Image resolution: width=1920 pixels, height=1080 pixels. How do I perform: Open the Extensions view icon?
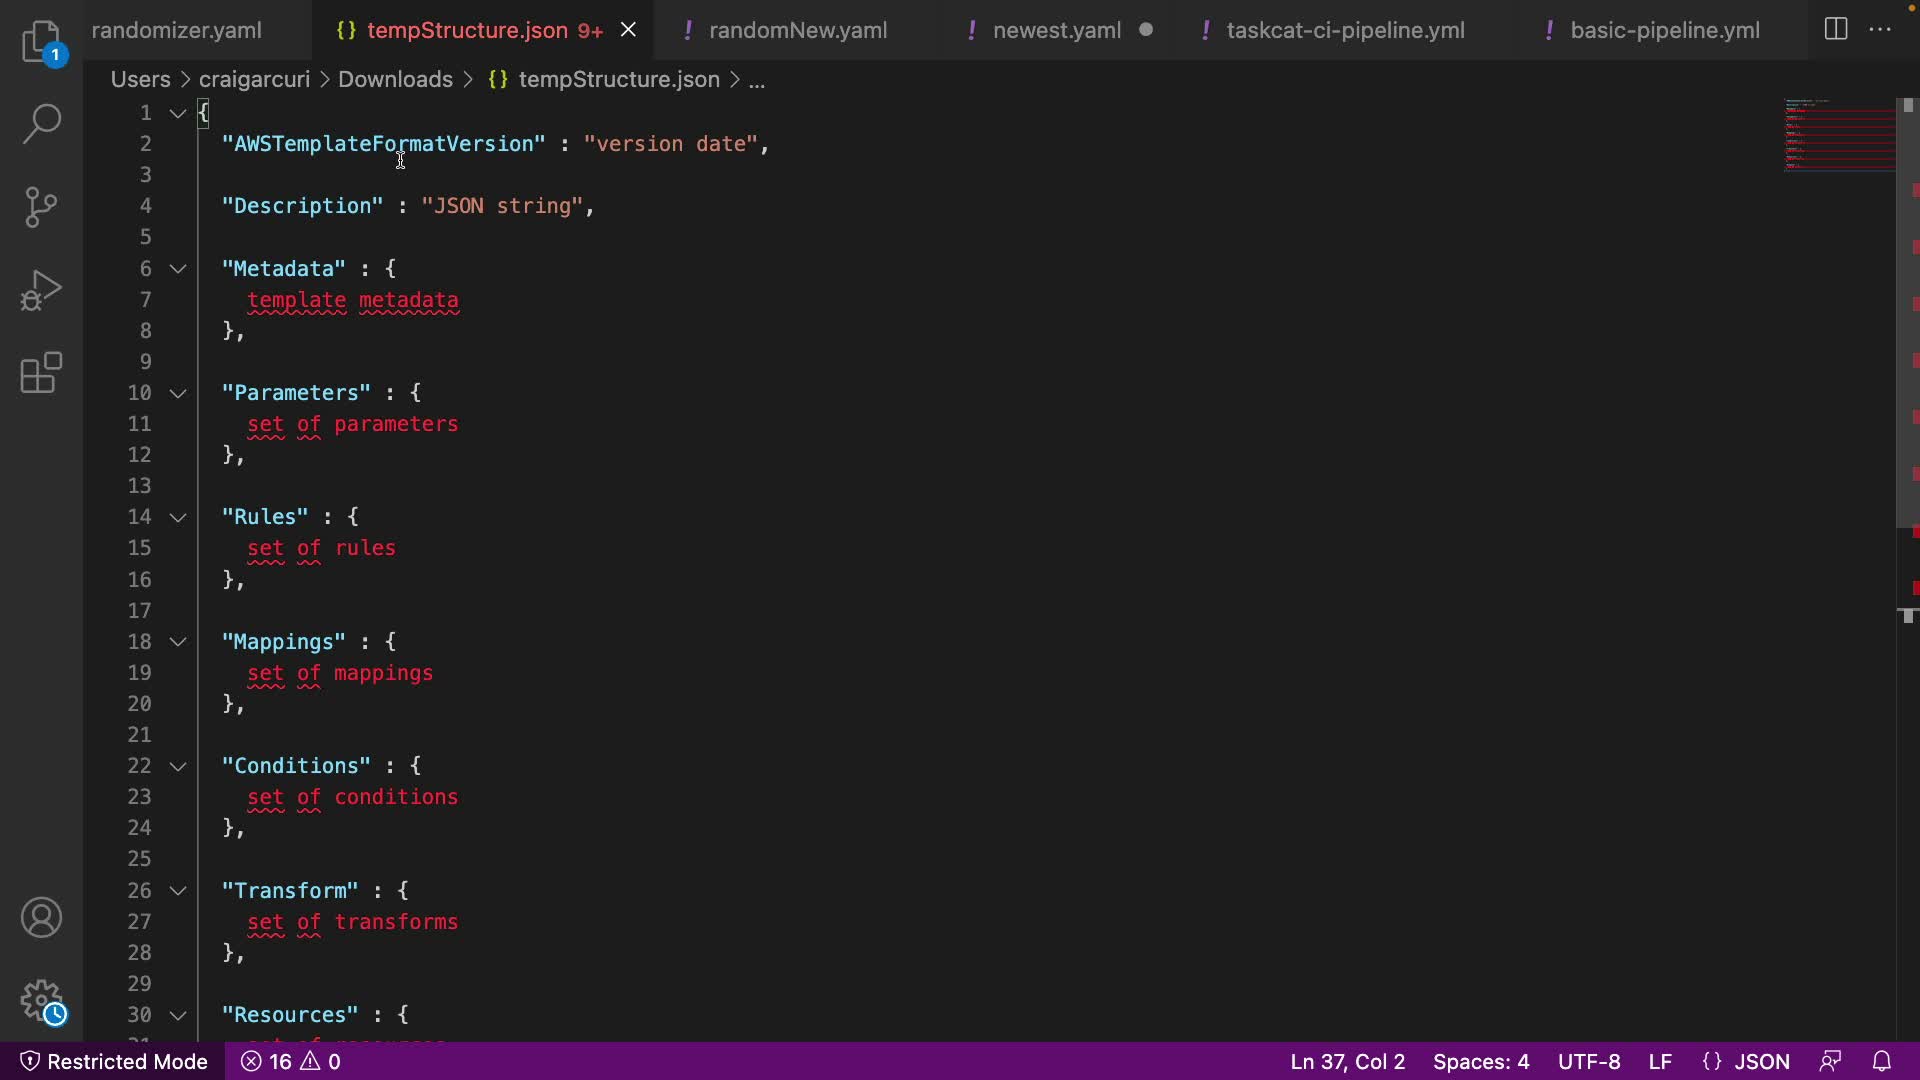[x=42, y=374]
